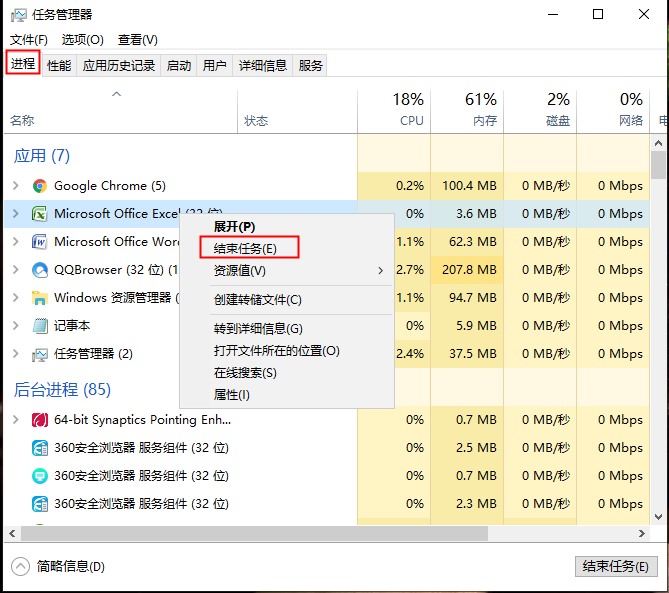Open the 文件(F) menu
This screenshot has height=593, width=669.
pyautogui.click(x=29, y=40)
